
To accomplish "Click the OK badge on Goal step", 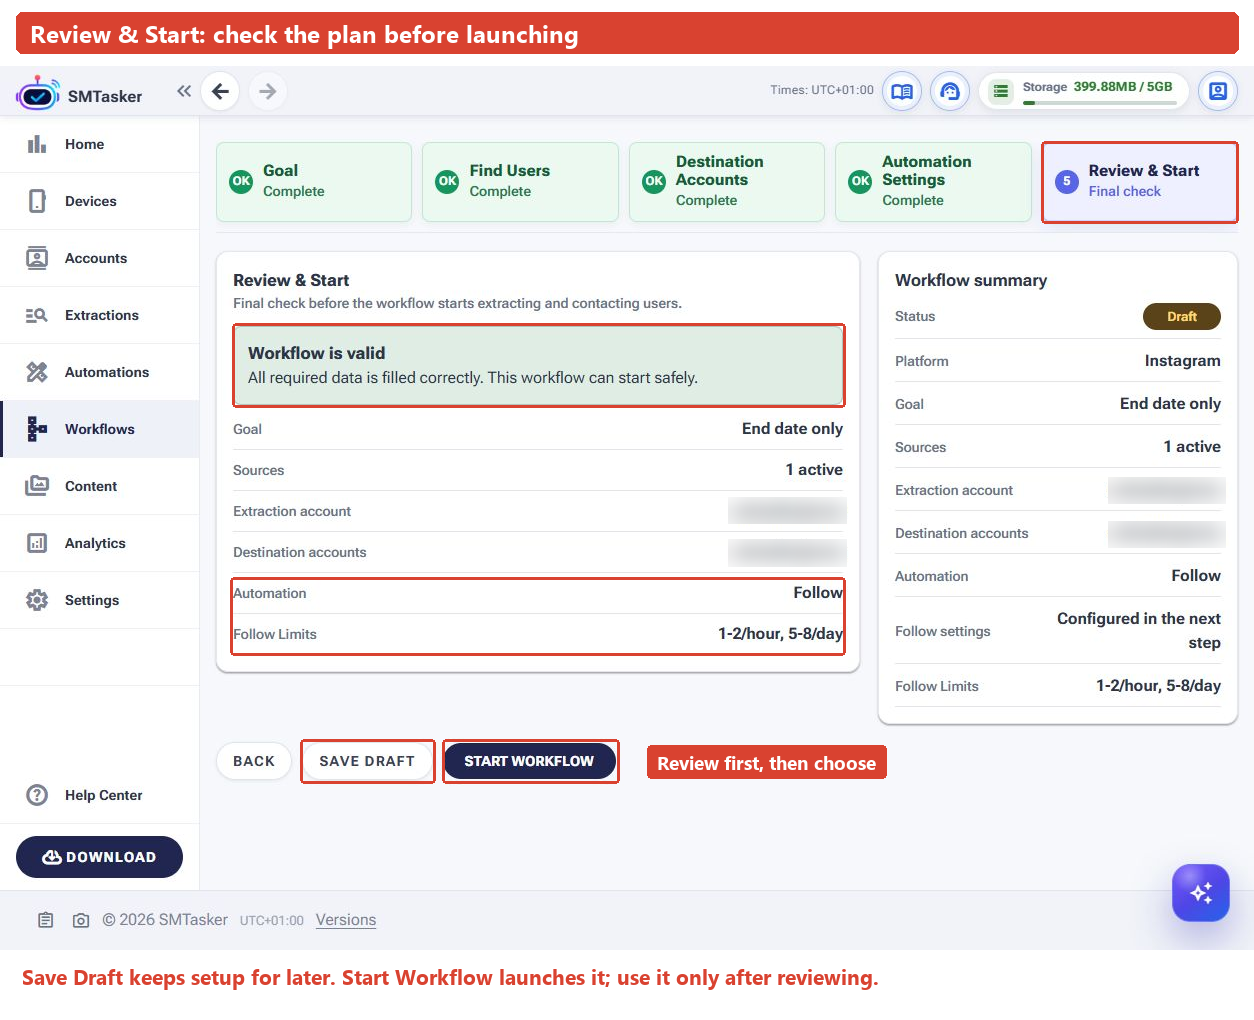I will tap(241, 181).
